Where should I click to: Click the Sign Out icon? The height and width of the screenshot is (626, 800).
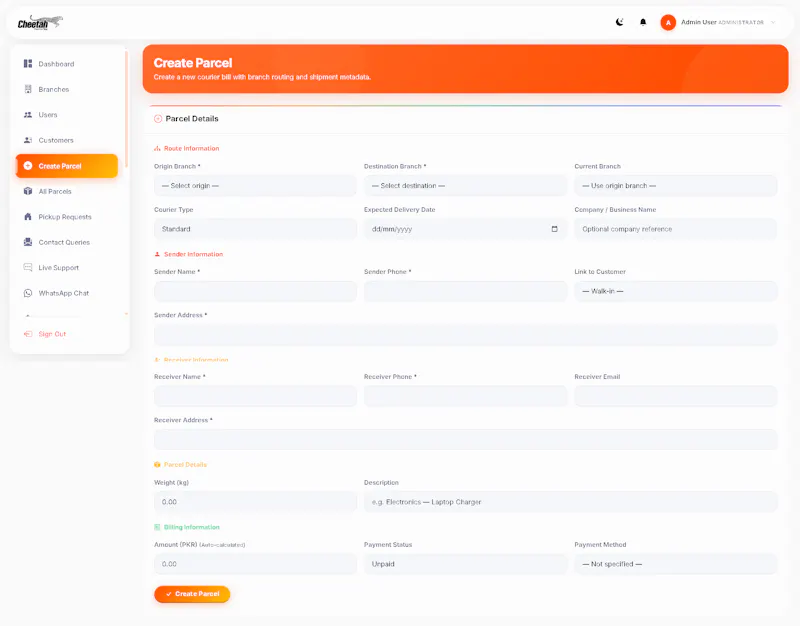pyautogui.click(x=28, y=334)
